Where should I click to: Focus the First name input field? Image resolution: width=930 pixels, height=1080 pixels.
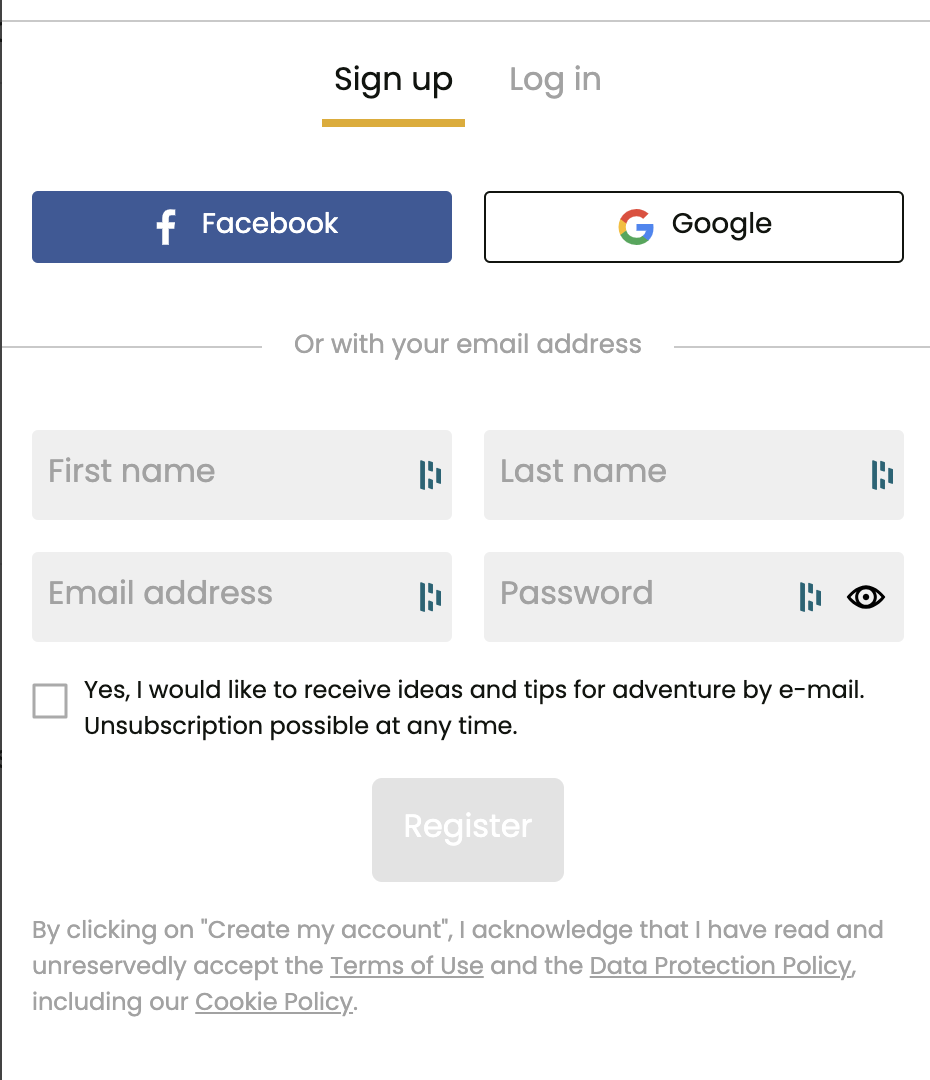click(242, 475)
